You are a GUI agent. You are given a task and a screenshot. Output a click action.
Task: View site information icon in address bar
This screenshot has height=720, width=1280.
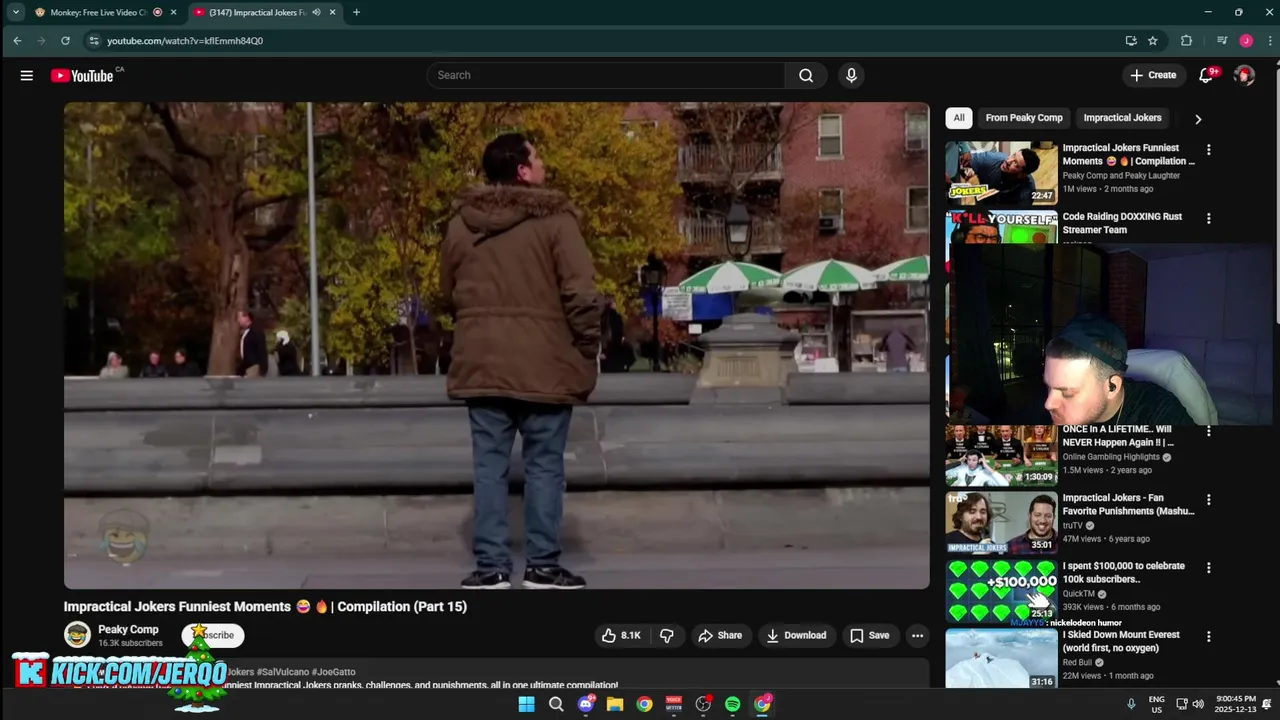click(x=94, y=41)
